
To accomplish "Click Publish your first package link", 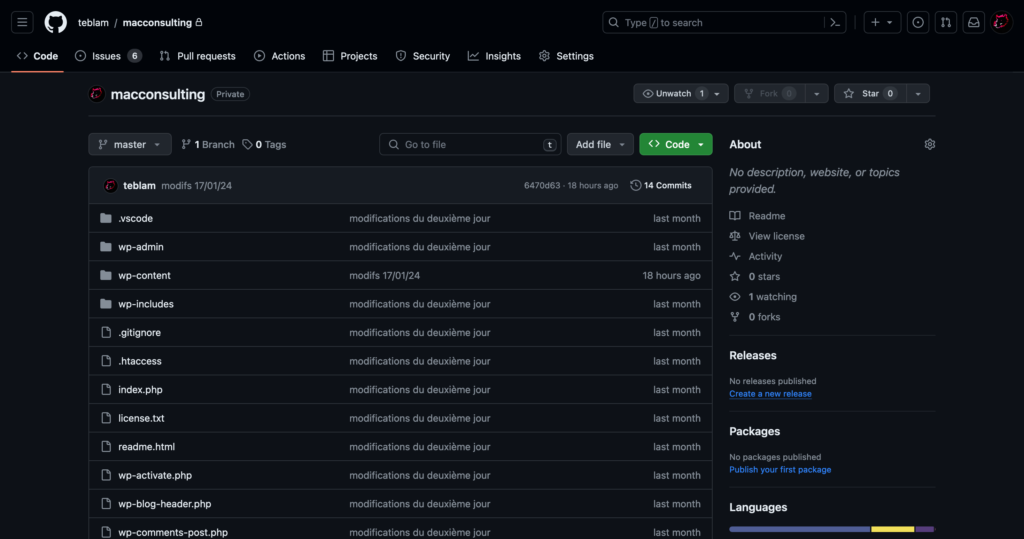I will (780, 470).
